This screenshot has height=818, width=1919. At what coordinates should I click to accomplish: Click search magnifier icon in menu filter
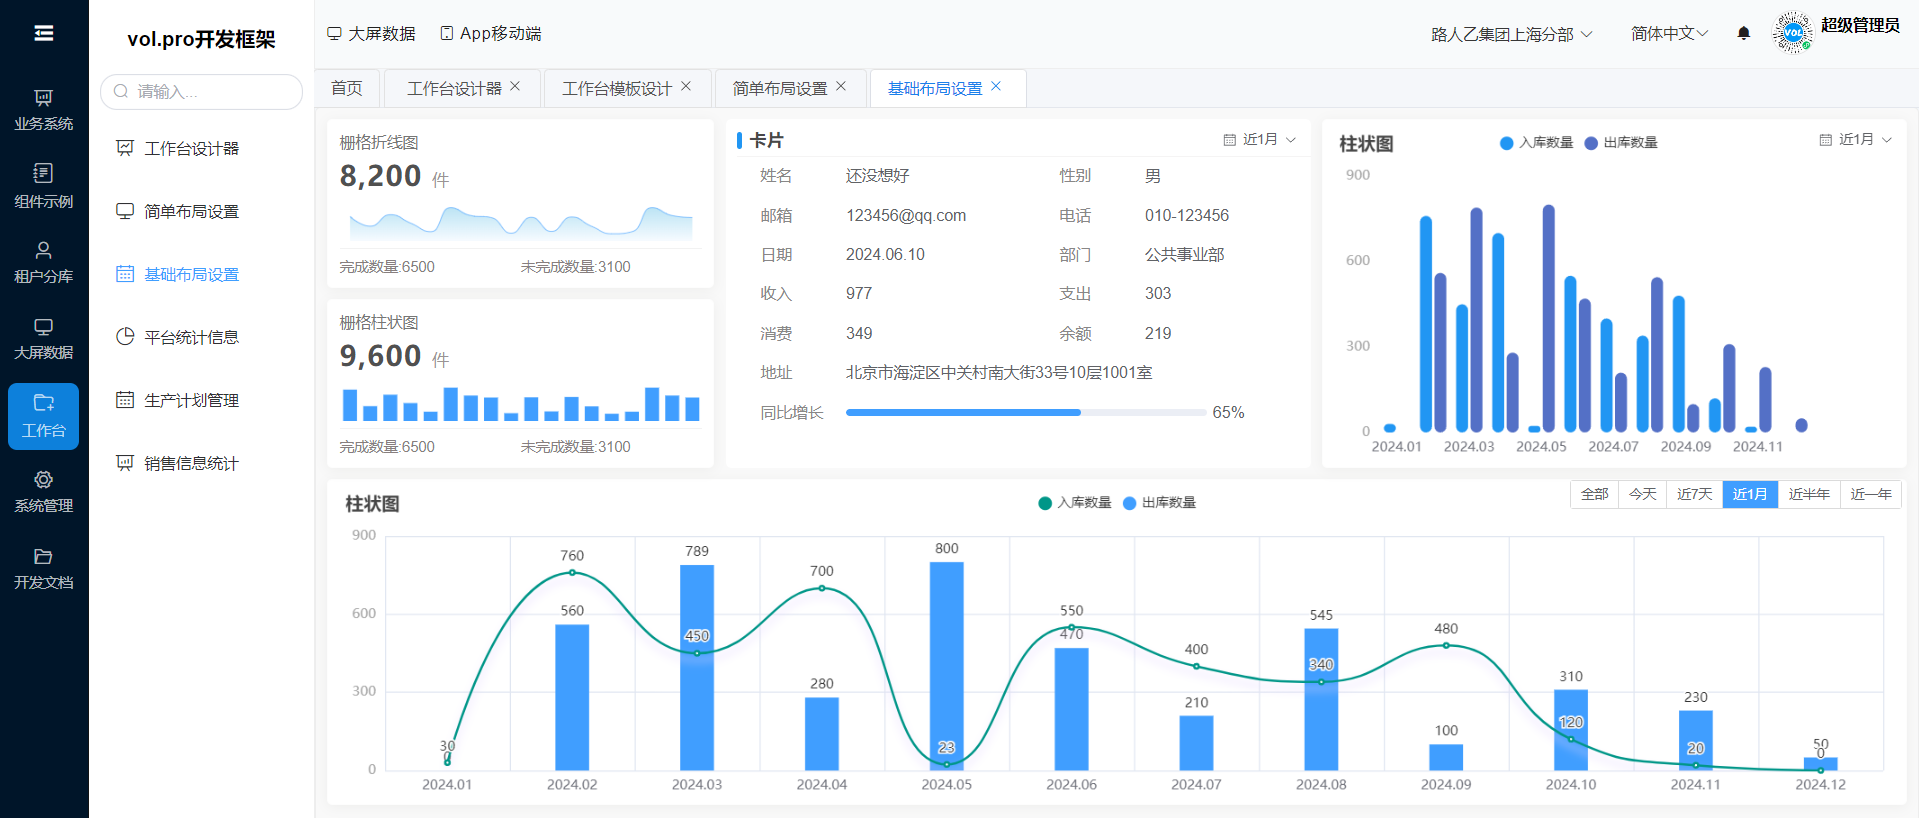click(x=121, y=91)
